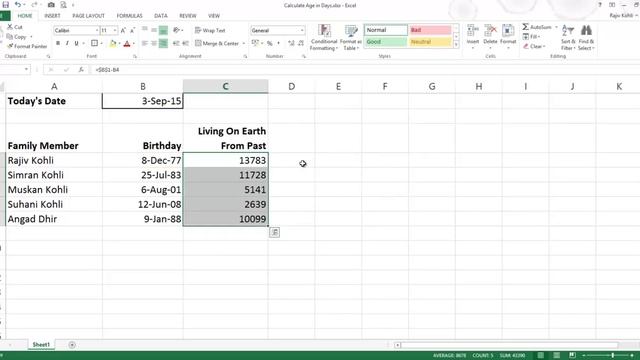Viewport: 640px width, 360px height.
Task: Open Find & Select
Action: pos(586,38)
